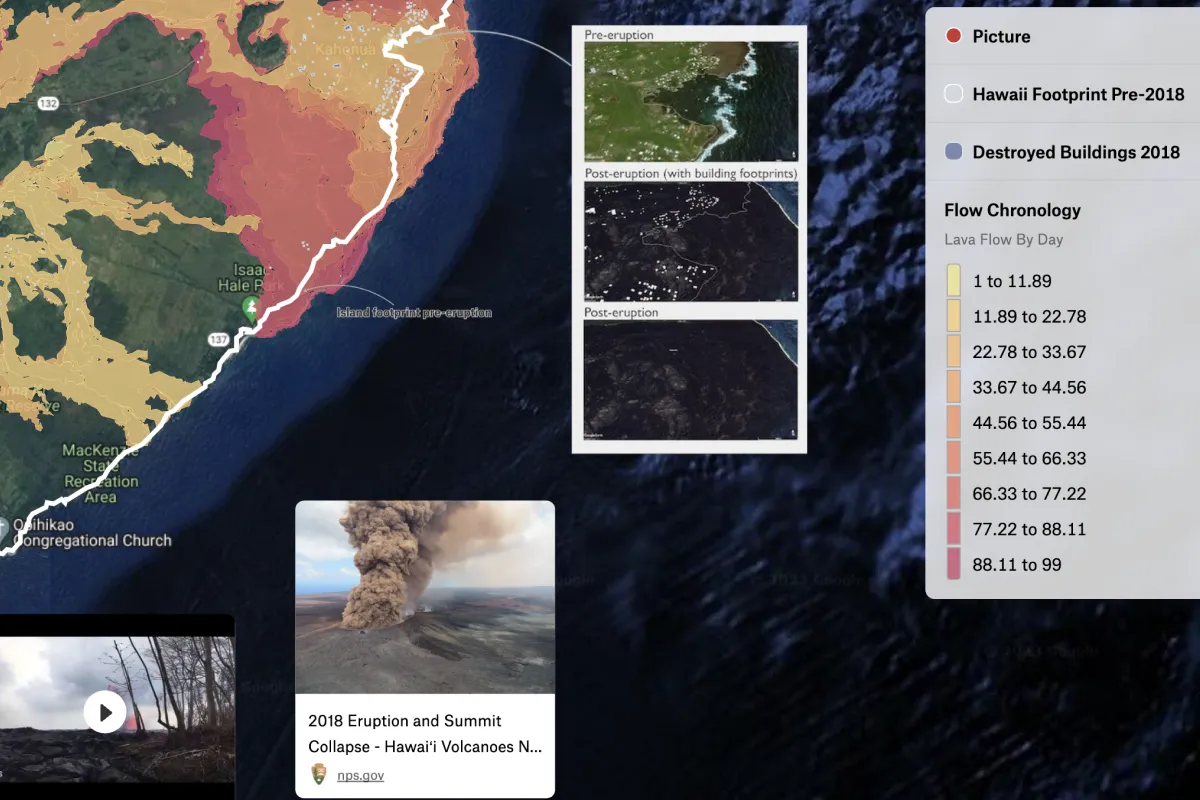Image resolution: width=1200 pixels, height=800 pixels.
Task: Select the 88.11 to 99 swatch
Action: [x=953, y=564]
